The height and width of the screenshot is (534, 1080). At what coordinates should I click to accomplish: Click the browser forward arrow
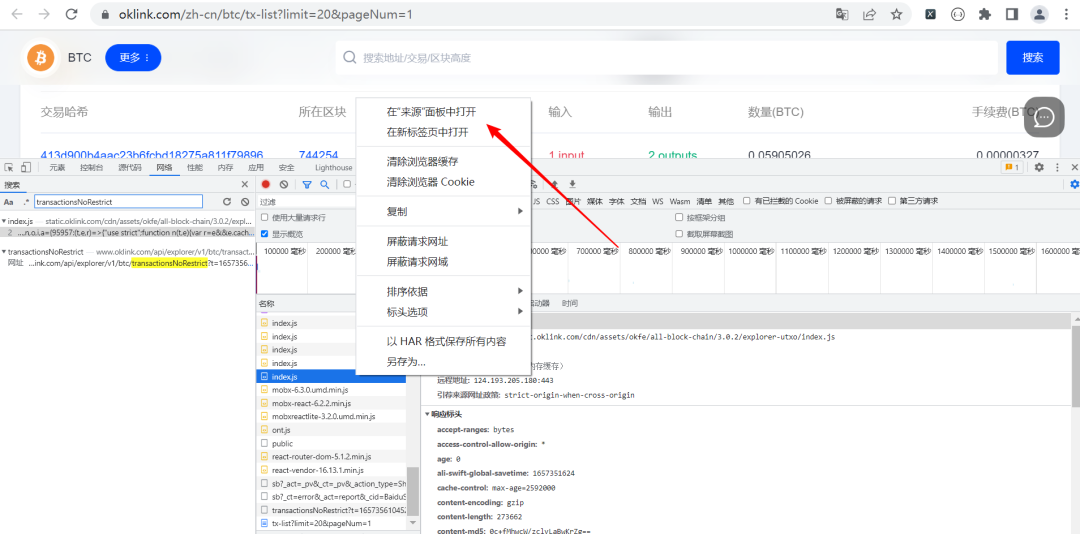pos(44,14)
